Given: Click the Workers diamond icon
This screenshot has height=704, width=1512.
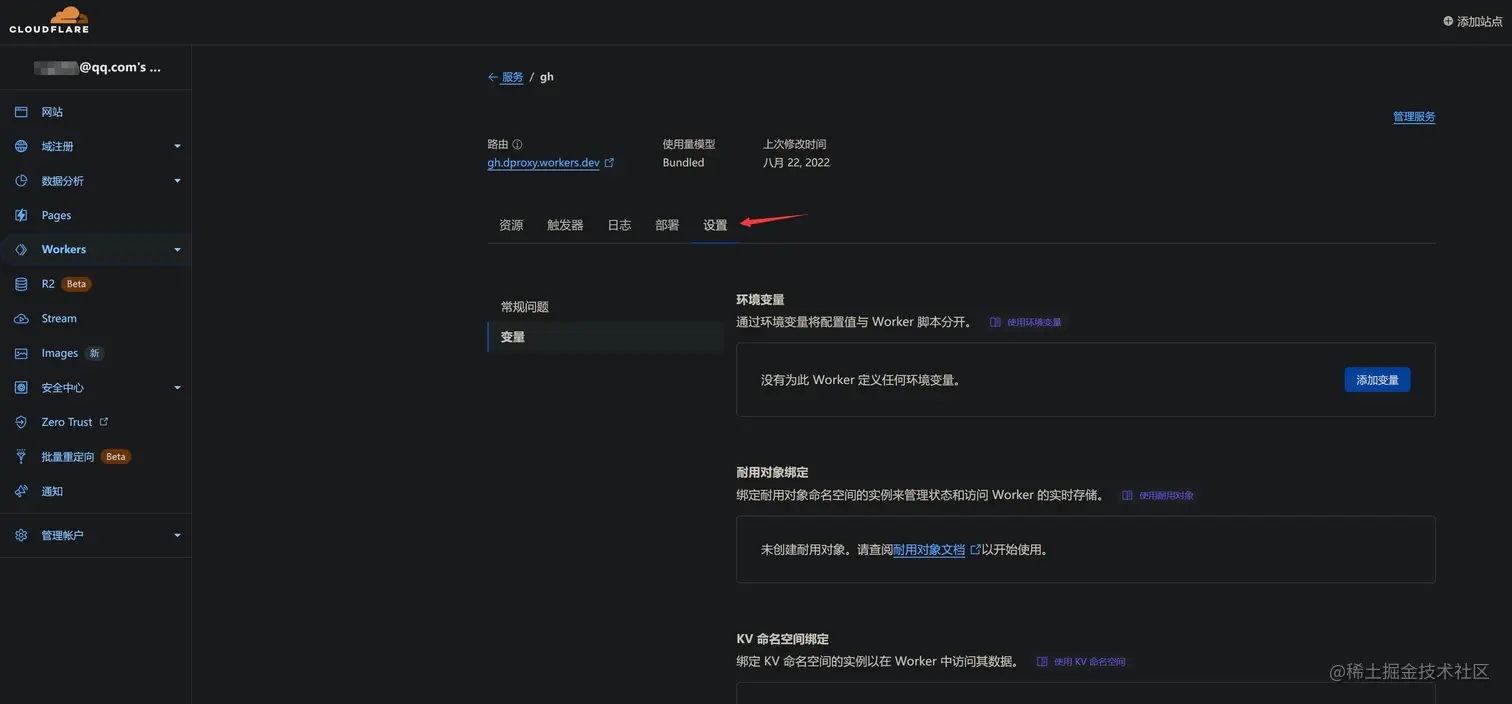Looking at the screenshot, I should point(21,249).
